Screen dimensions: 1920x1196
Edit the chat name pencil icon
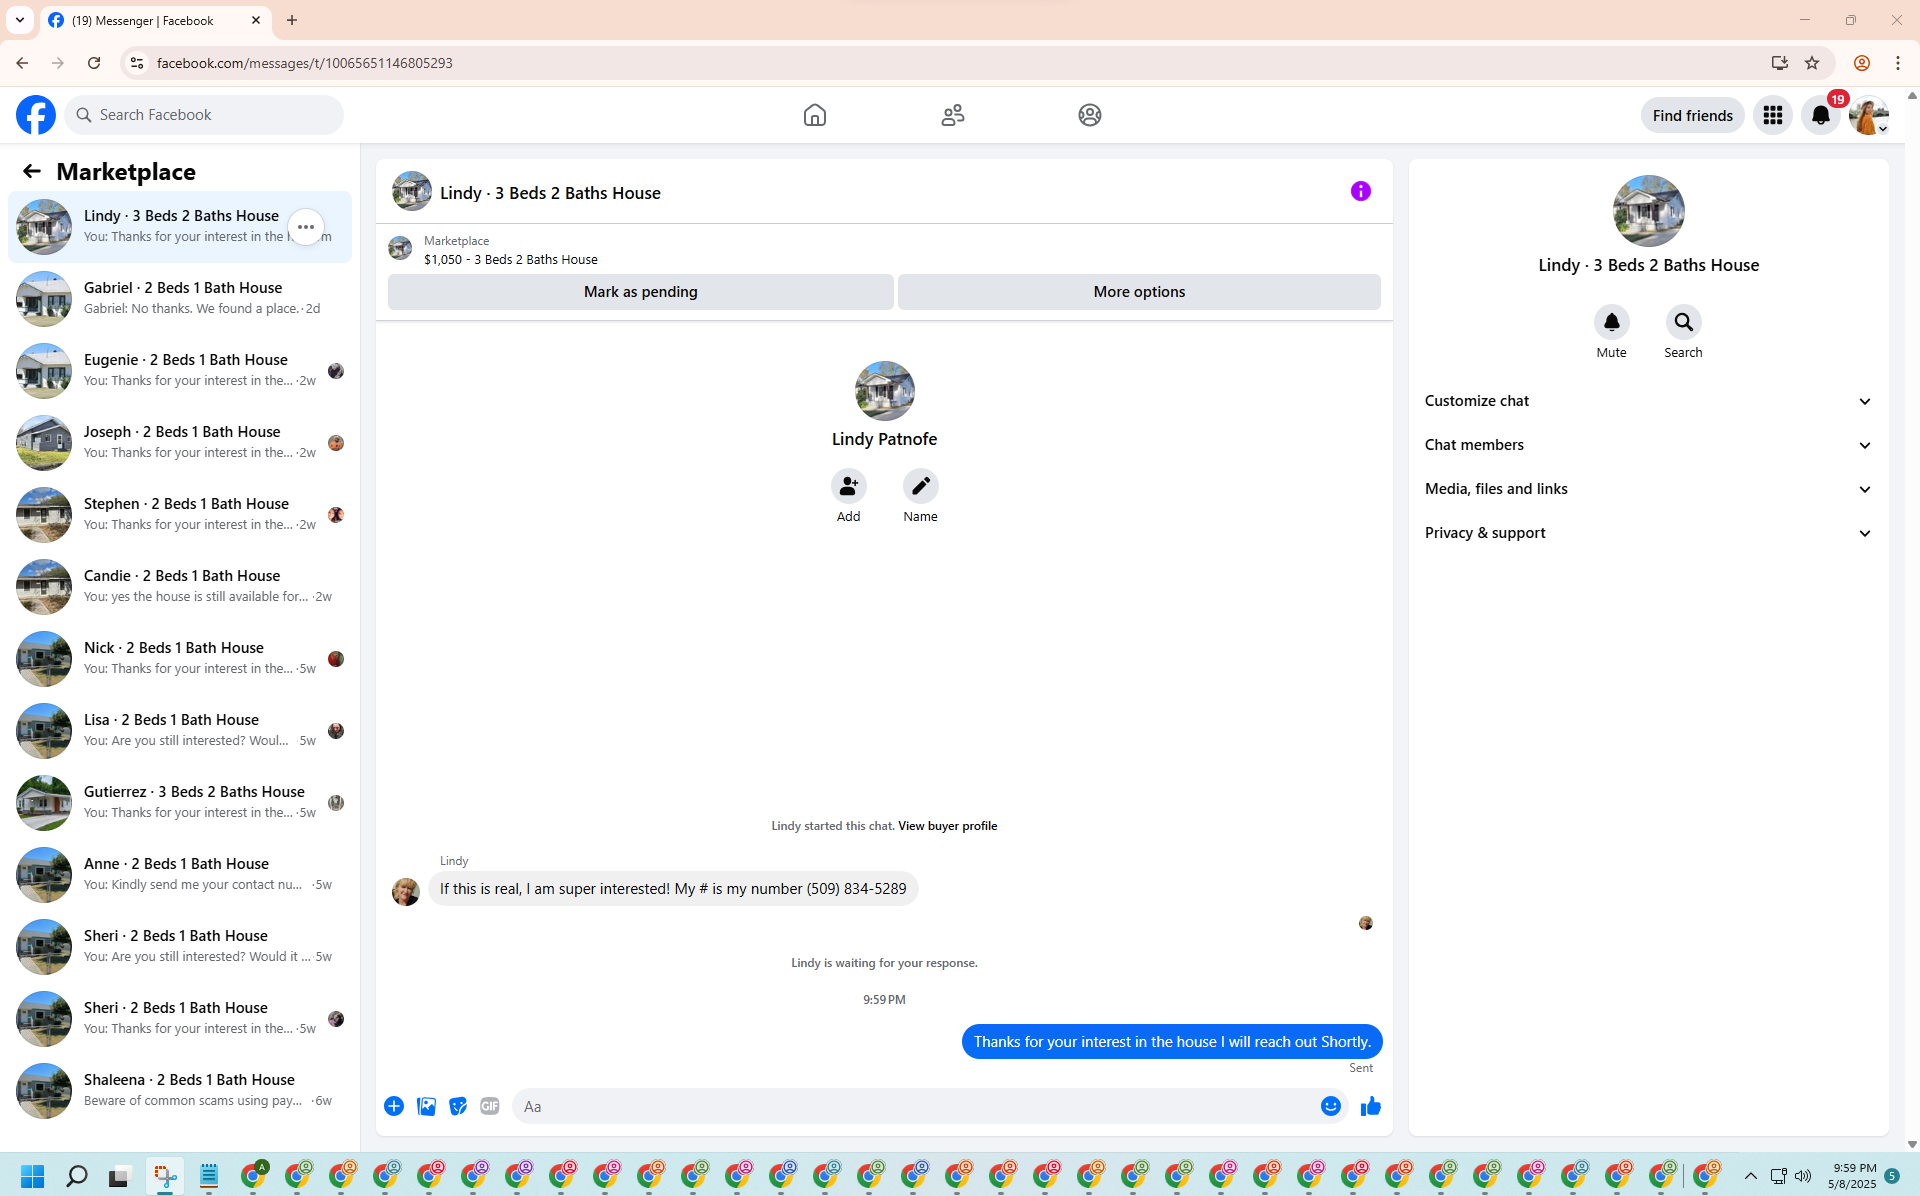921,487
